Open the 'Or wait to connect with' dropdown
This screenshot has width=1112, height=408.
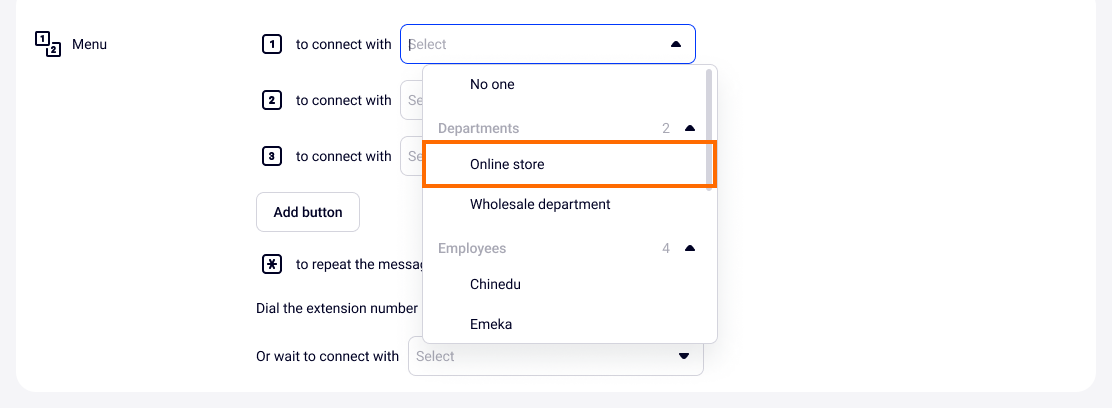point(555,356)
